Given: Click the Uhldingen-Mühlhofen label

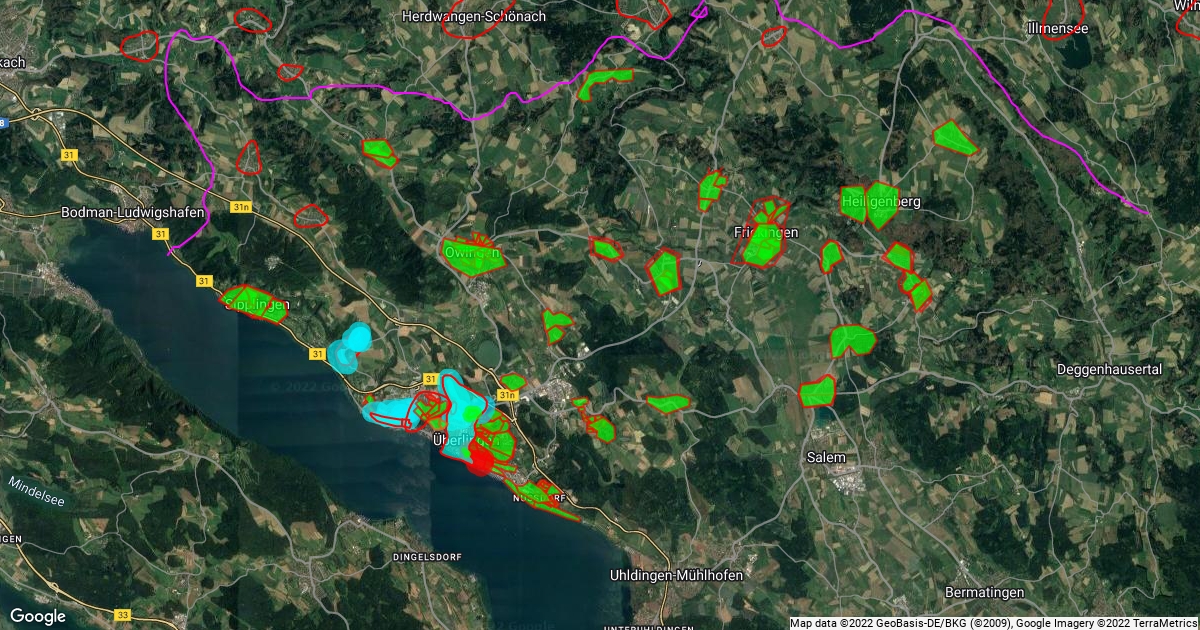Looking at the screenshot, I should (676, 575).
